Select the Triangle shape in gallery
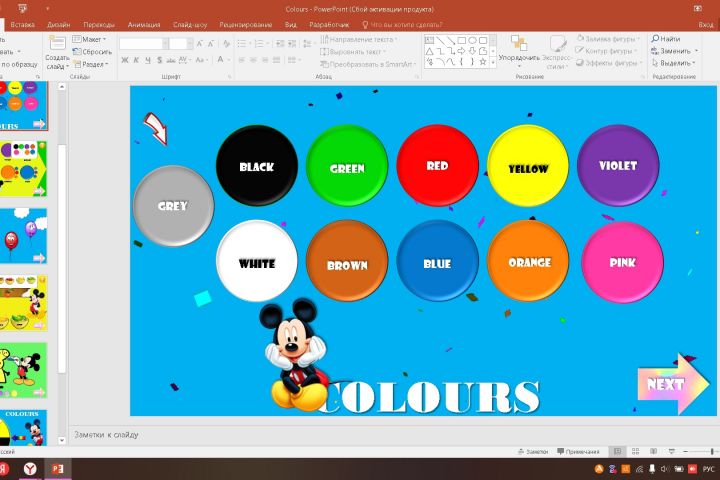This screenshot has height=480, width=720. [429, 51]
